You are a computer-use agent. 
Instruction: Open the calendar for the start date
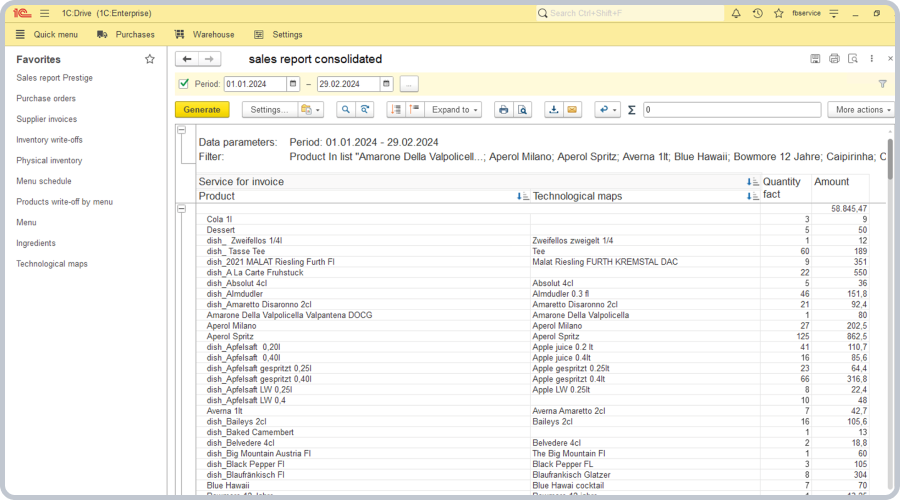pos(293,84)
